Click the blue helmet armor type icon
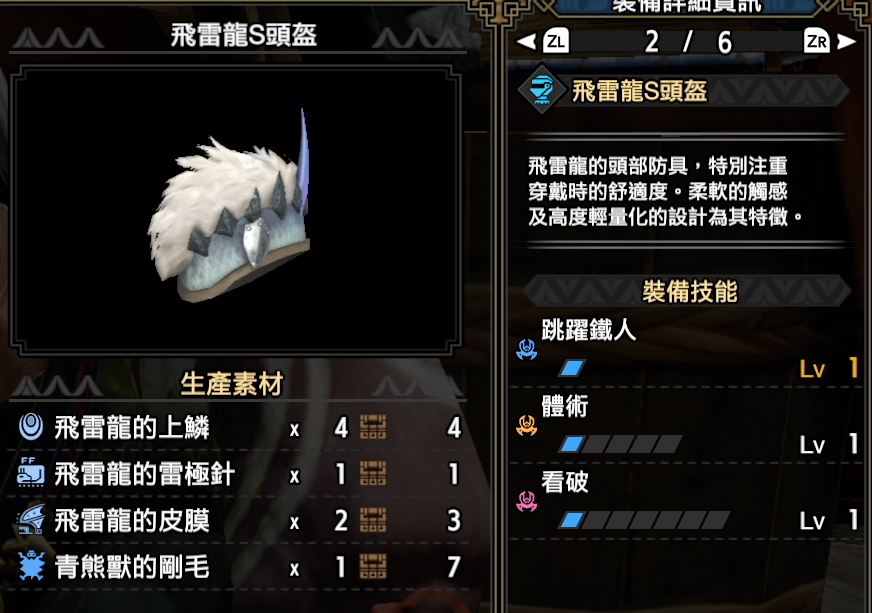This screenshot has width=872, height=613. click(x=542, y=90)
